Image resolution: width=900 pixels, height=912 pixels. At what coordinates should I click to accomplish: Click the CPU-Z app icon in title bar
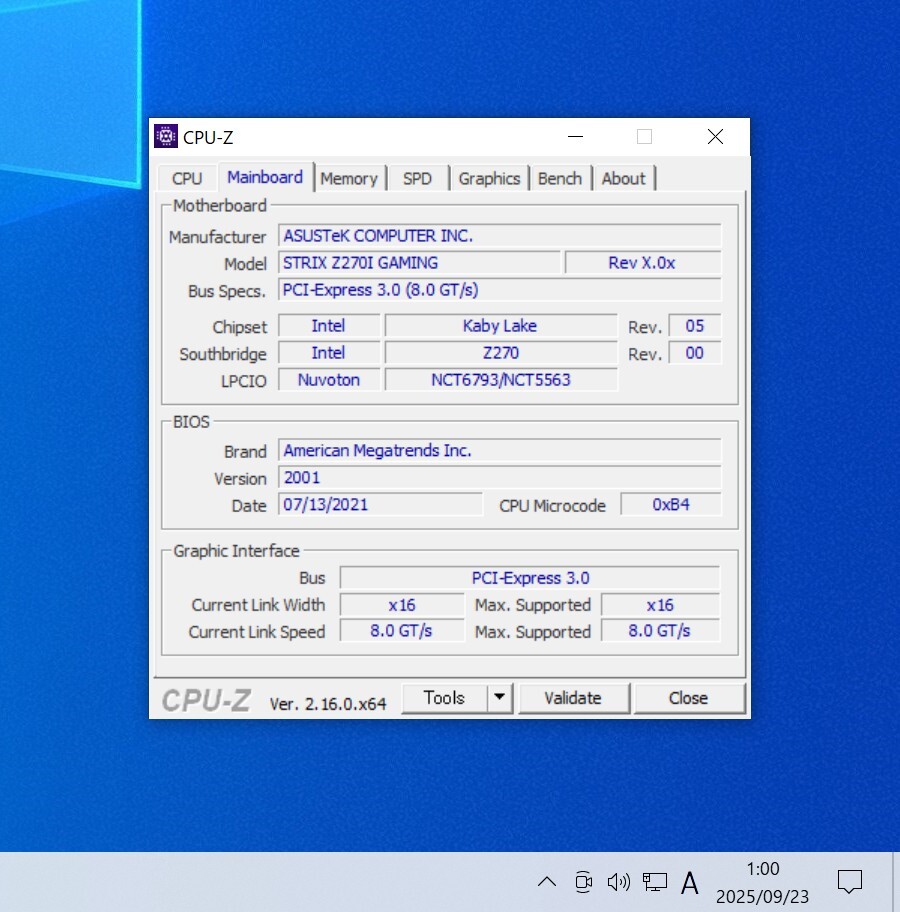[x=166, y=137]
